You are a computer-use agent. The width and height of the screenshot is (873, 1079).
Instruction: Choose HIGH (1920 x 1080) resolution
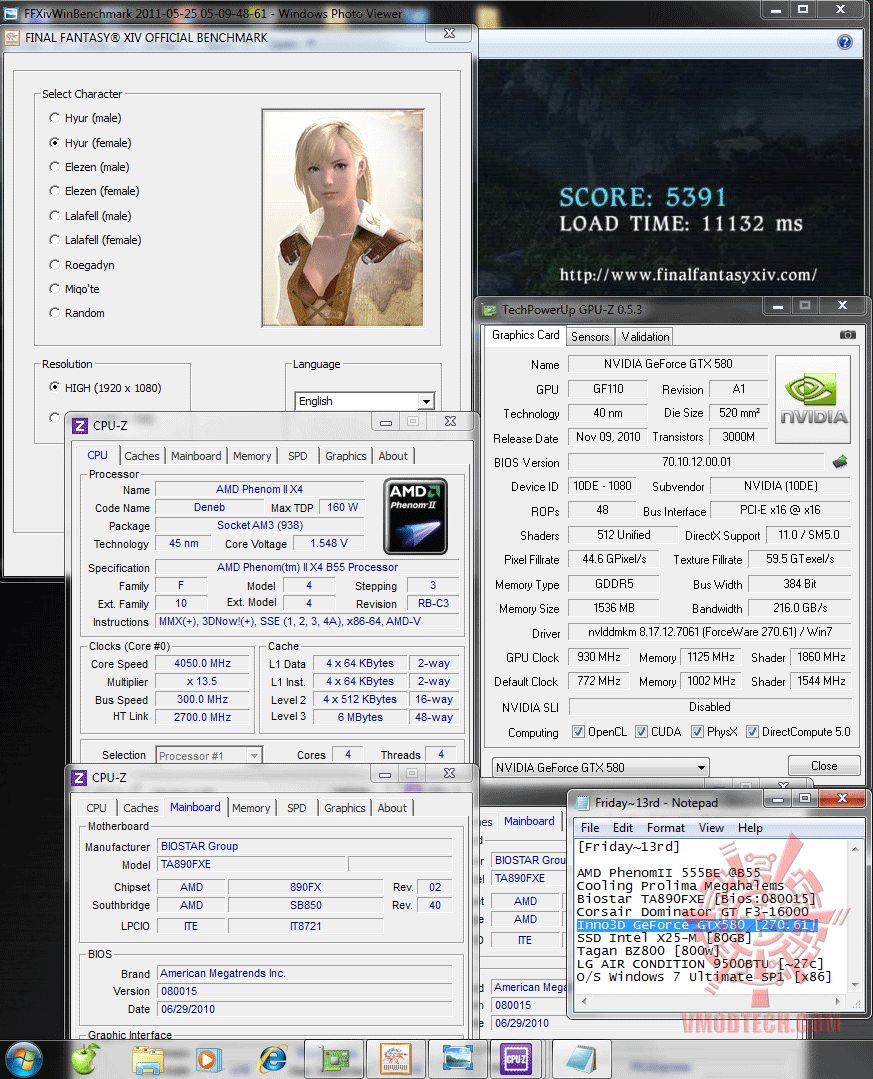(105, 388)
